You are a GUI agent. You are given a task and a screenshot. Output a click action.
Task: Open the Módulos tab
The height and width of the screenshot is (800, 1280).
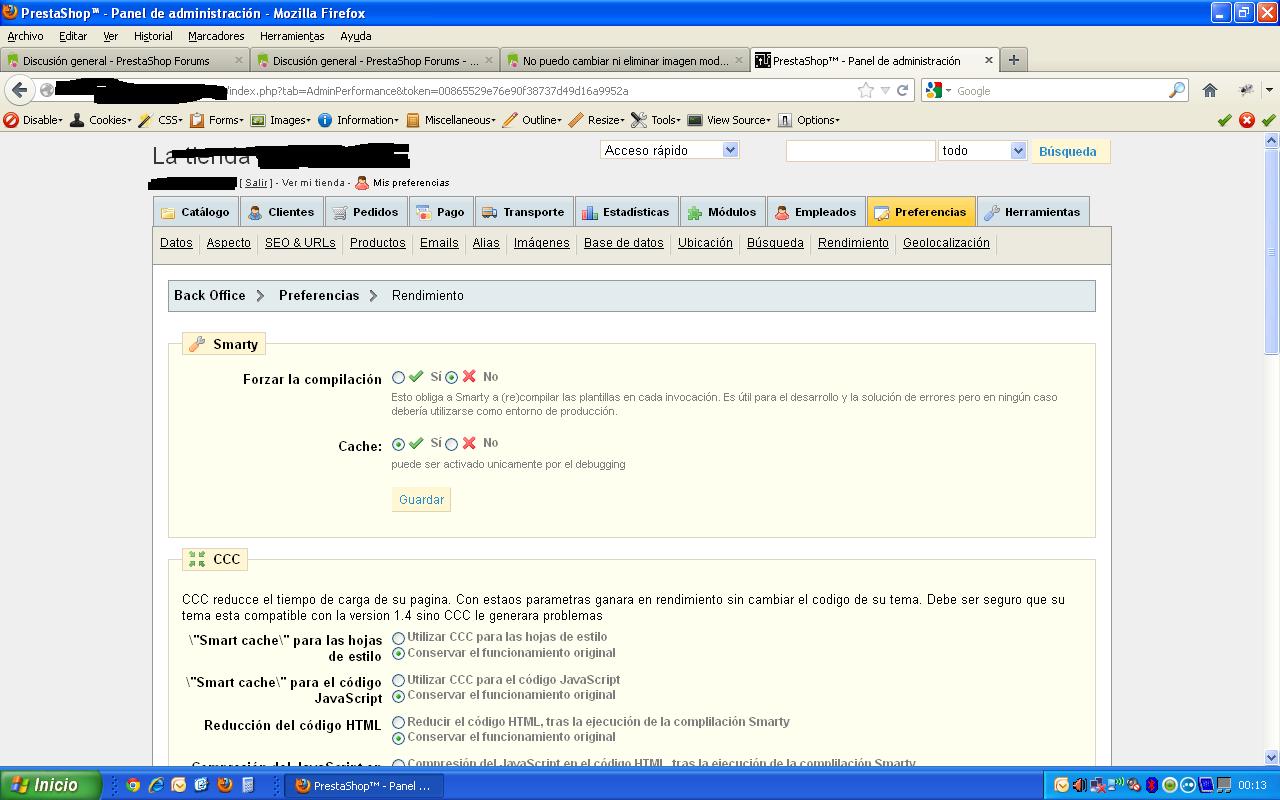(722, 212)
